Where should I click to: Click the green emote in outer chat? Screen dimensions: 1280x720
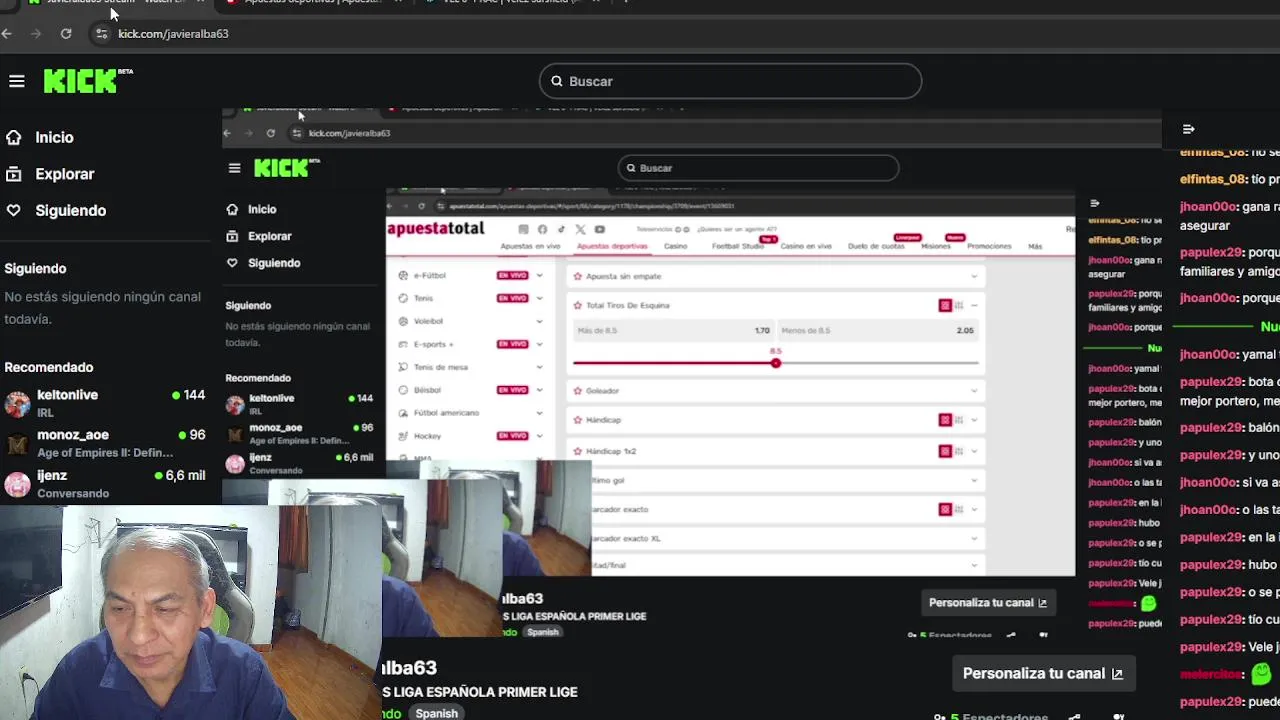click(x=1261, y=674)
